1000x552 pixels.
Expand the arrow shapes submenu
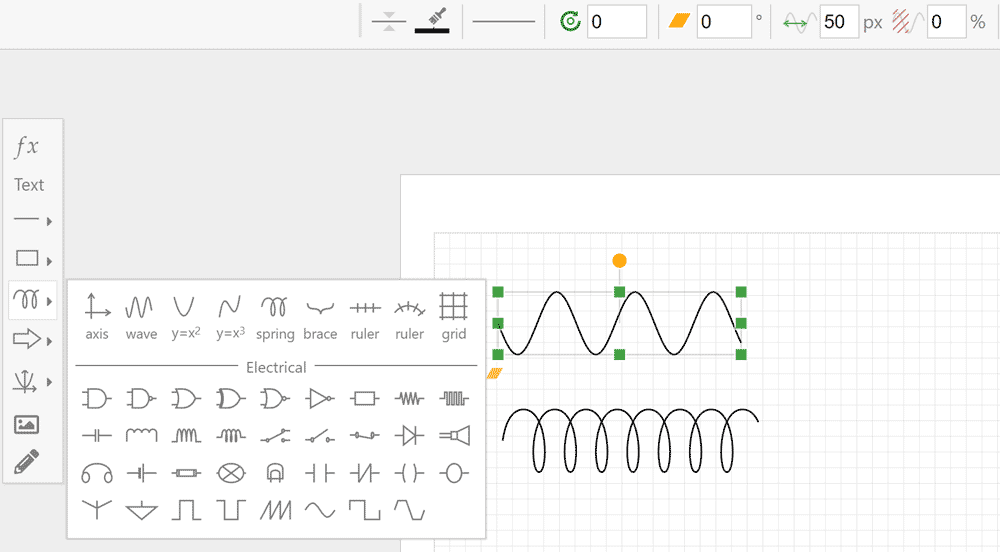[x=32, y=340]
